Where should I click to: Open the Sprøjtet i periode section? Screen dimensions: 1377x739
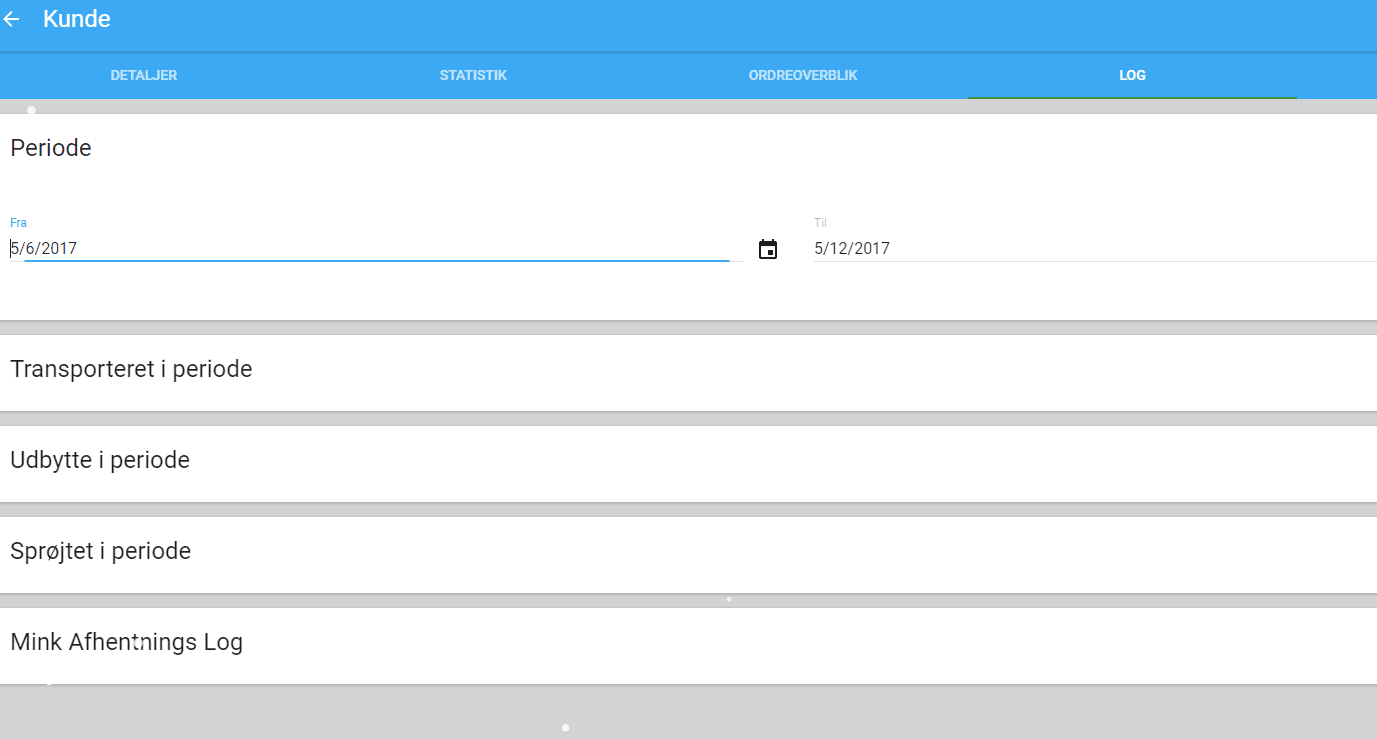coord(100,551)
